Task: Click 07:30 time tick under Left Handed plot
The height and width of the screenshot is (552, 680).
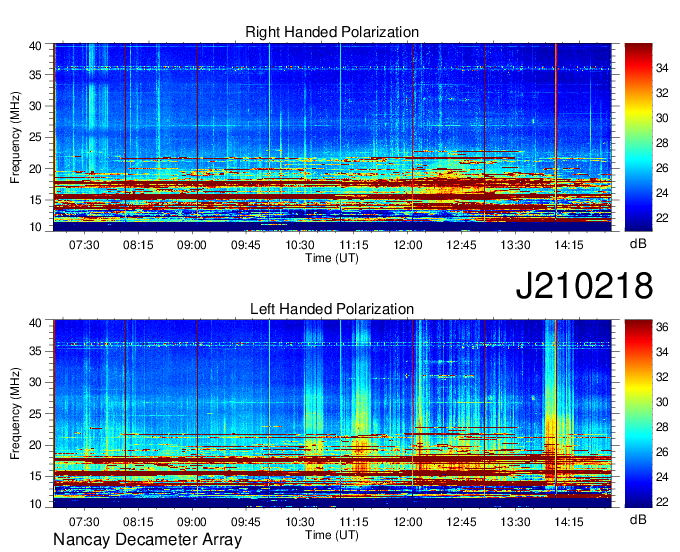Action: 84,522
